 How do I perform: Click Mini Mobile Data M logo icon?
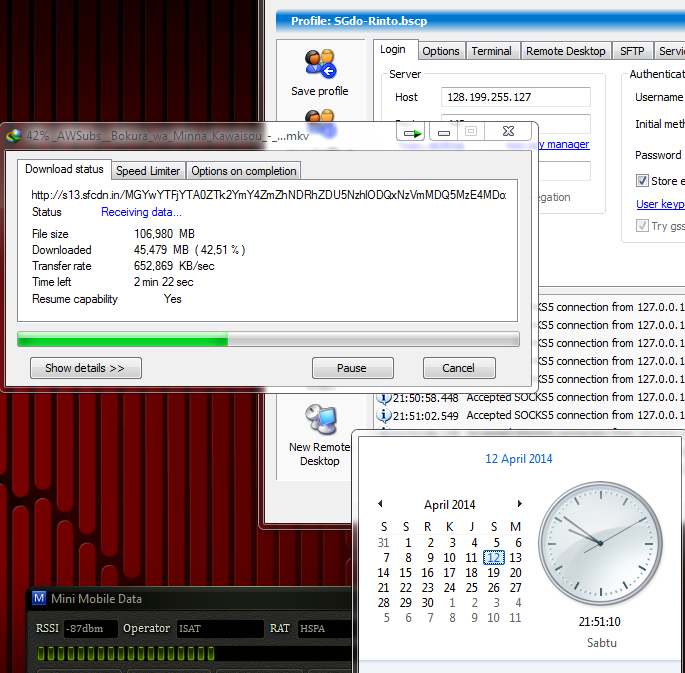pos(39,598)
